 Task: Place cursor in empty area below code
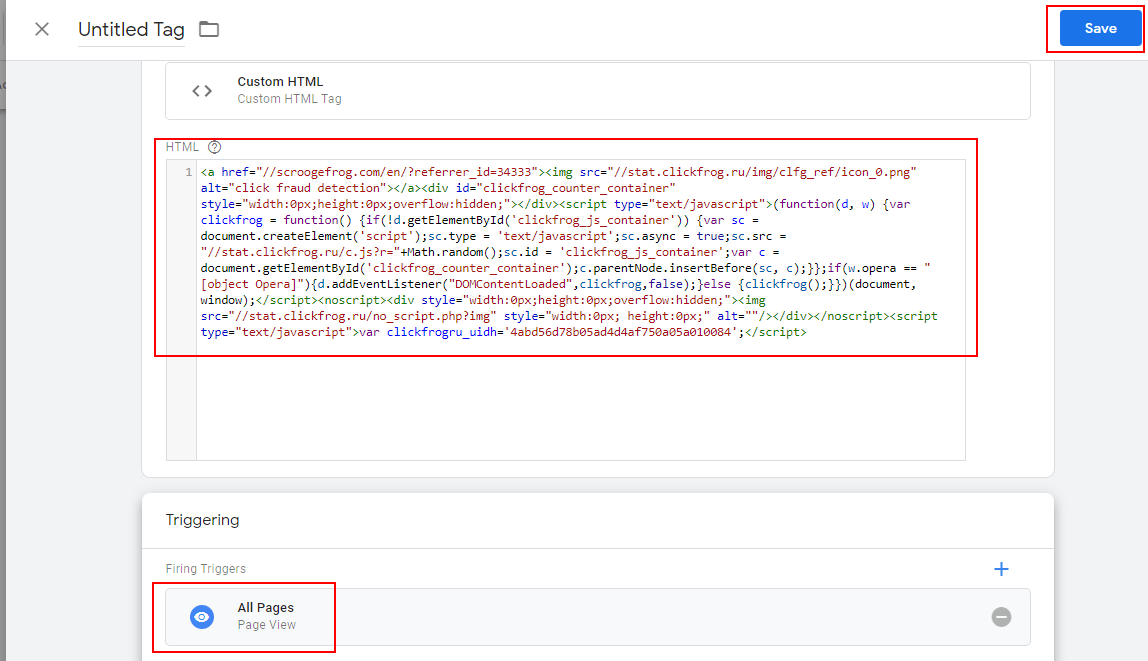[580, 400]
